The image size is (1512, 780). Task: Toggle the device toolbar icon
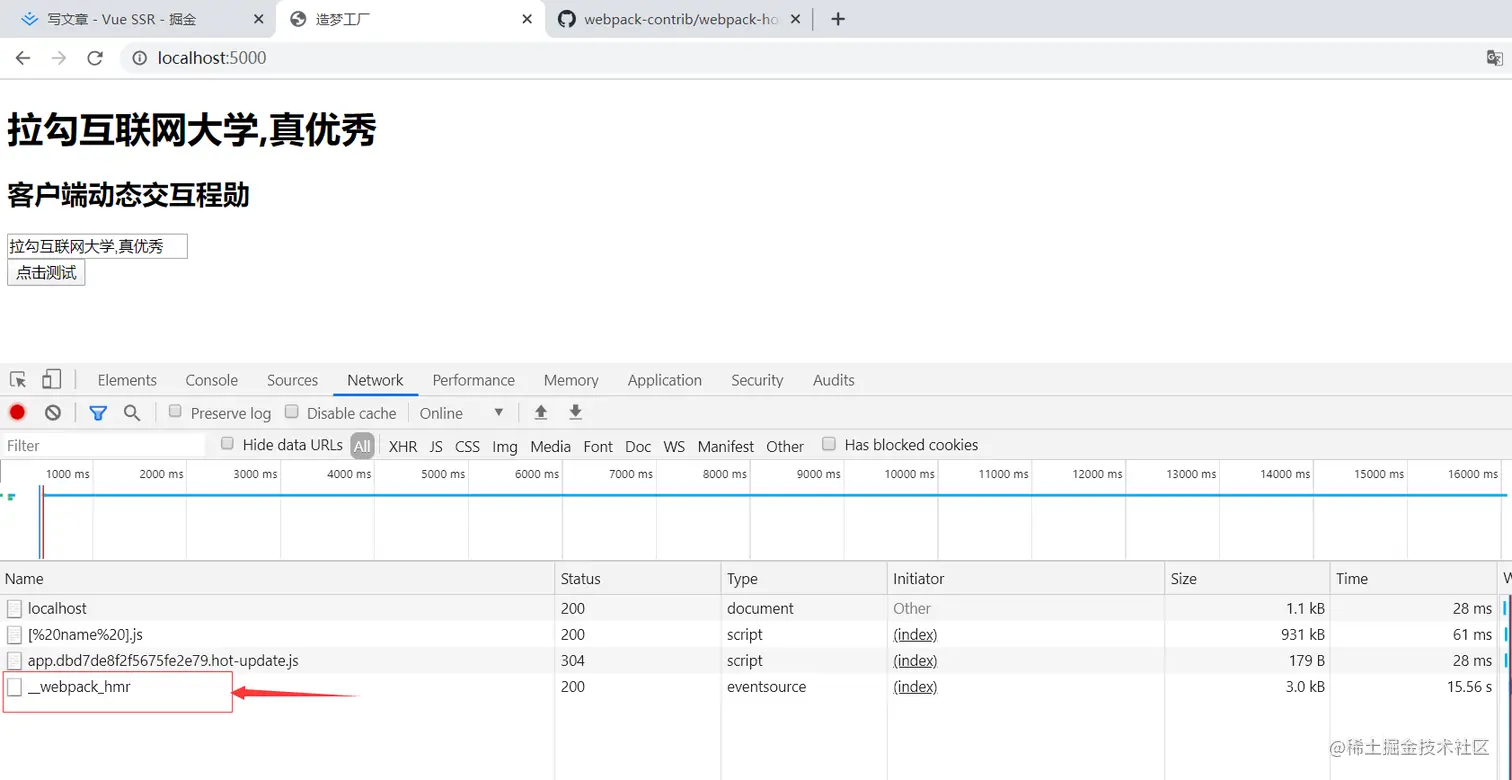coord(51,380)
